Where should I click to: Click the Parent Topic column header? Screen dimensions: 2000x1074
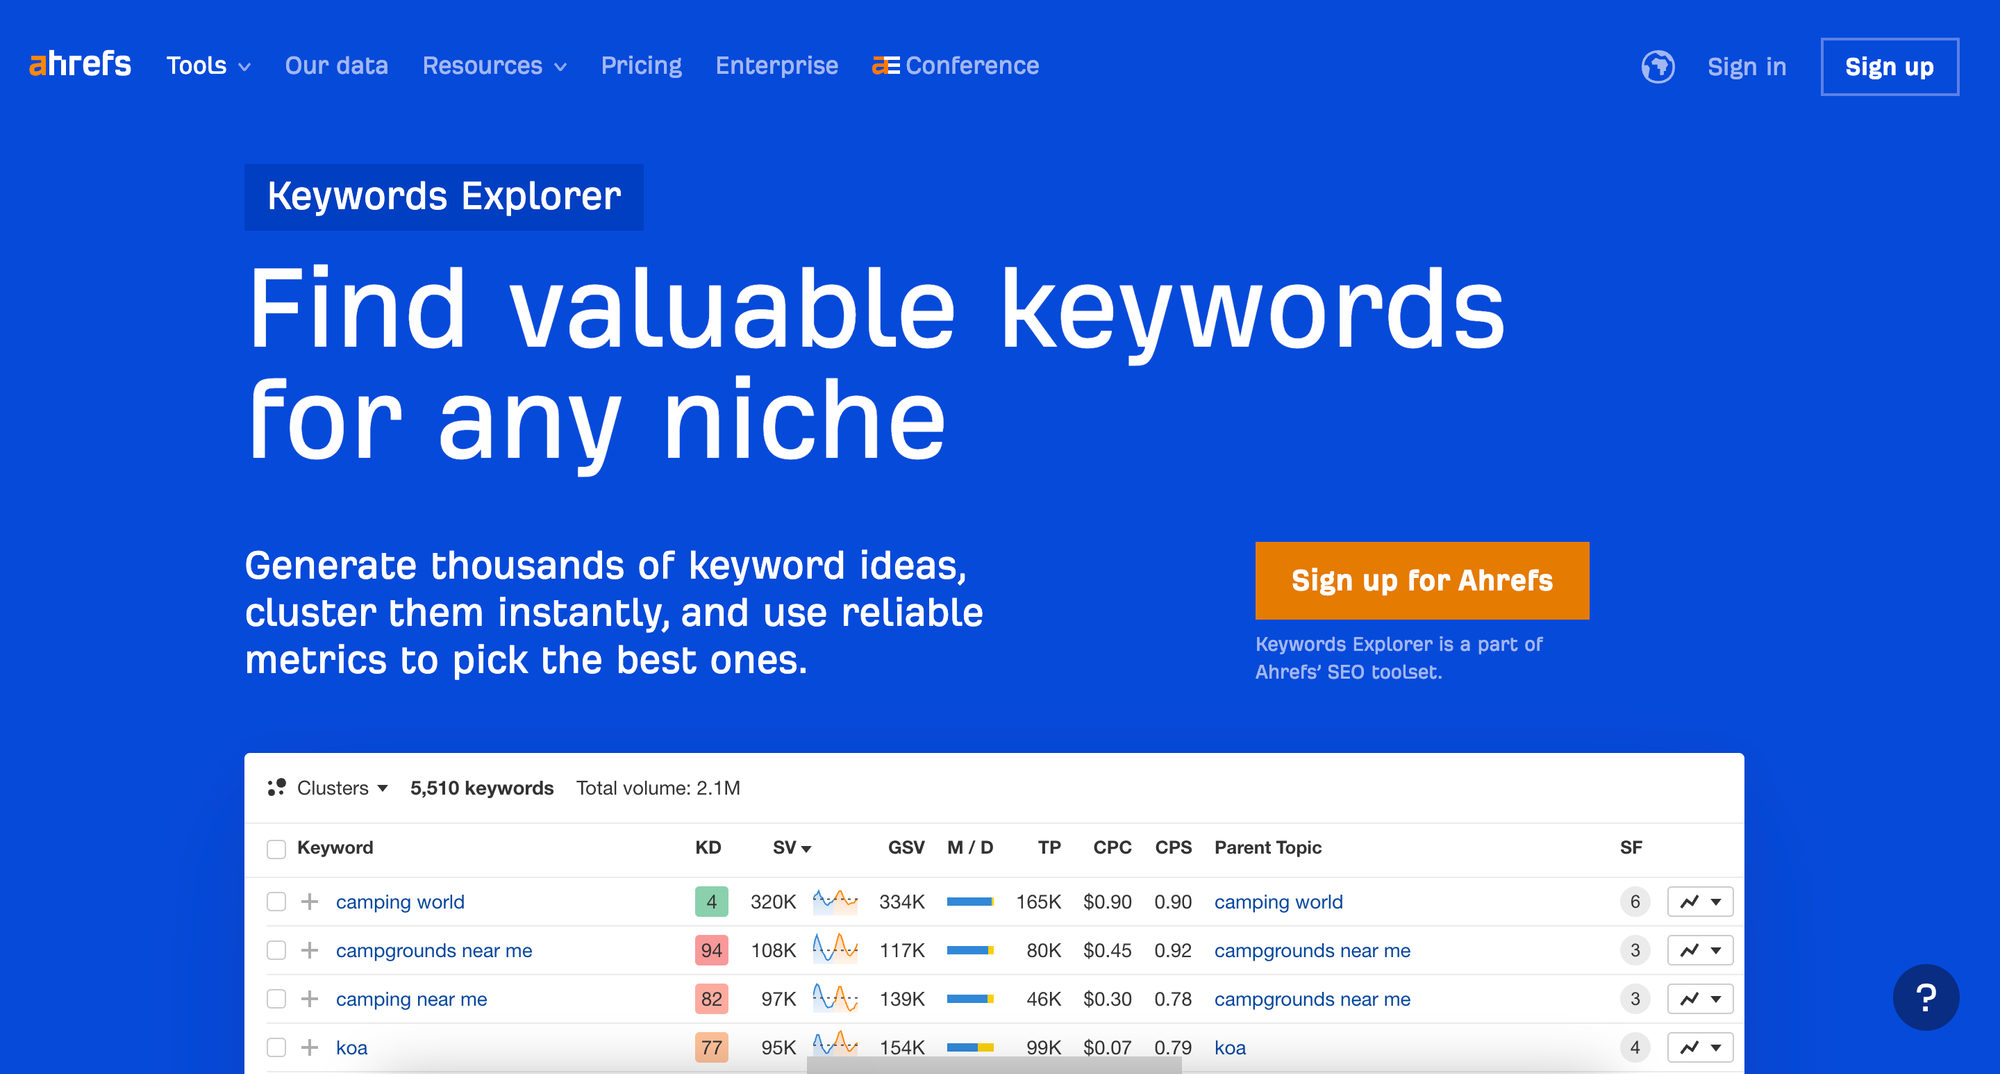1268,848
